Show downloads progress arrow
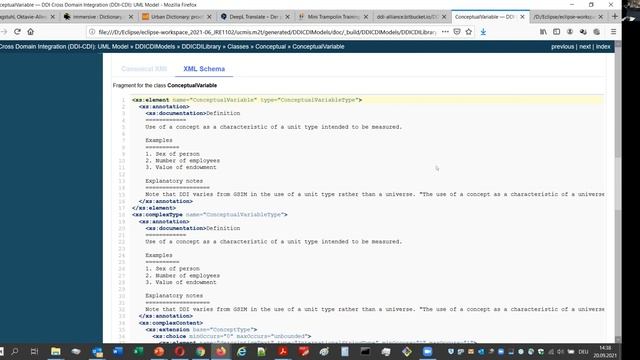The width and height of the screenshot is (640, 360). tap(483, 32)
